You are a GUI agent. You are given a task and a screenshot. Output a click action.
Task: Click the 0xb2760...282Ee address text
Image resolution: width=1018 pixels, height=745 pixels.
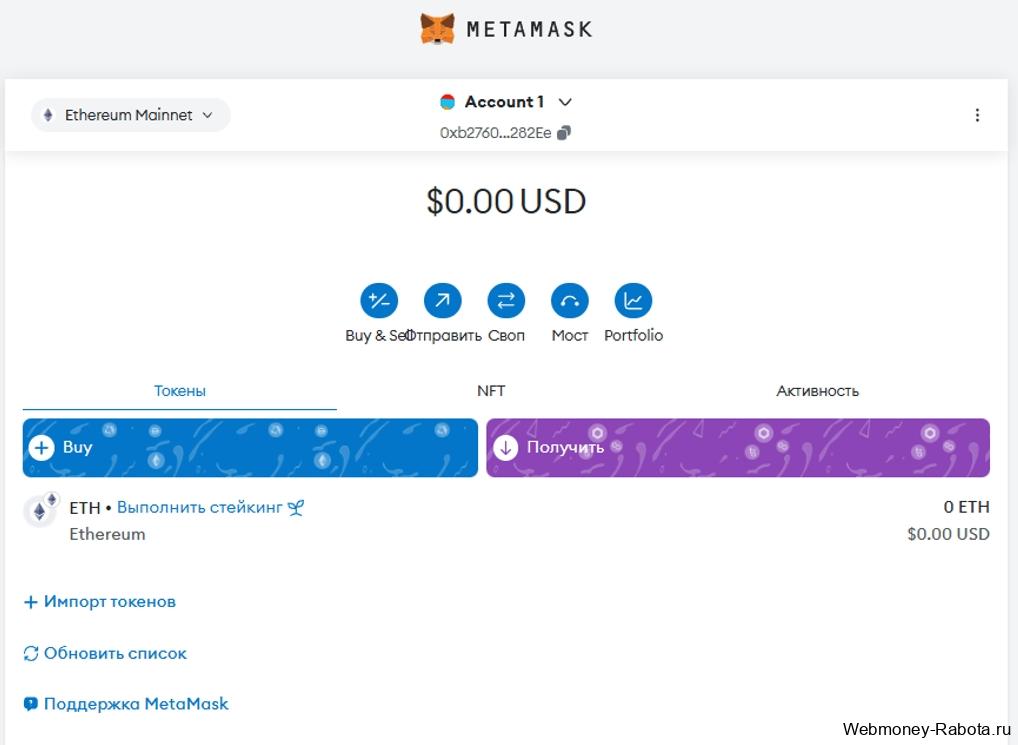coord(495,133)
